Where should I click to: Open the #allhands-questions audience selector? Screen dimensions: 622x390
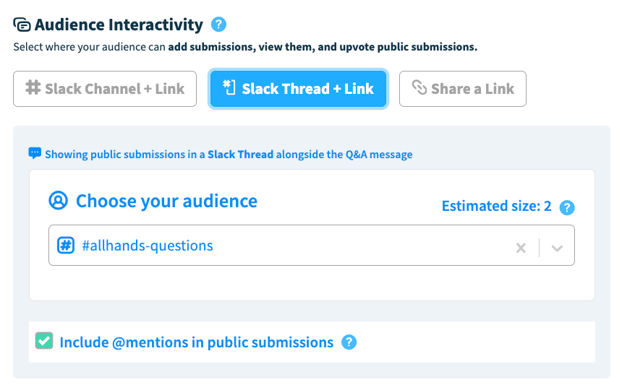(x=311, y=245)
